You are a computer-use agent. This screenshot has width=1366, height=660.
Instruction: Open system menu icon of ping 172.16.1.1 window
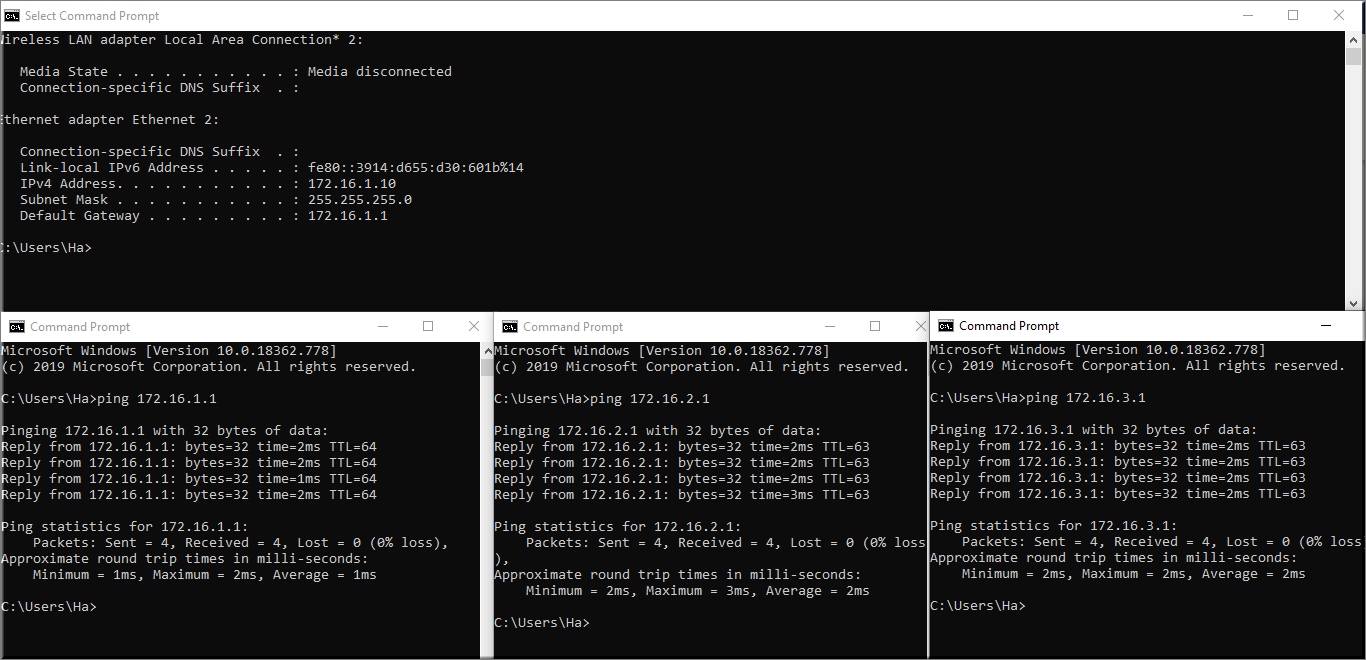point(17,327)
